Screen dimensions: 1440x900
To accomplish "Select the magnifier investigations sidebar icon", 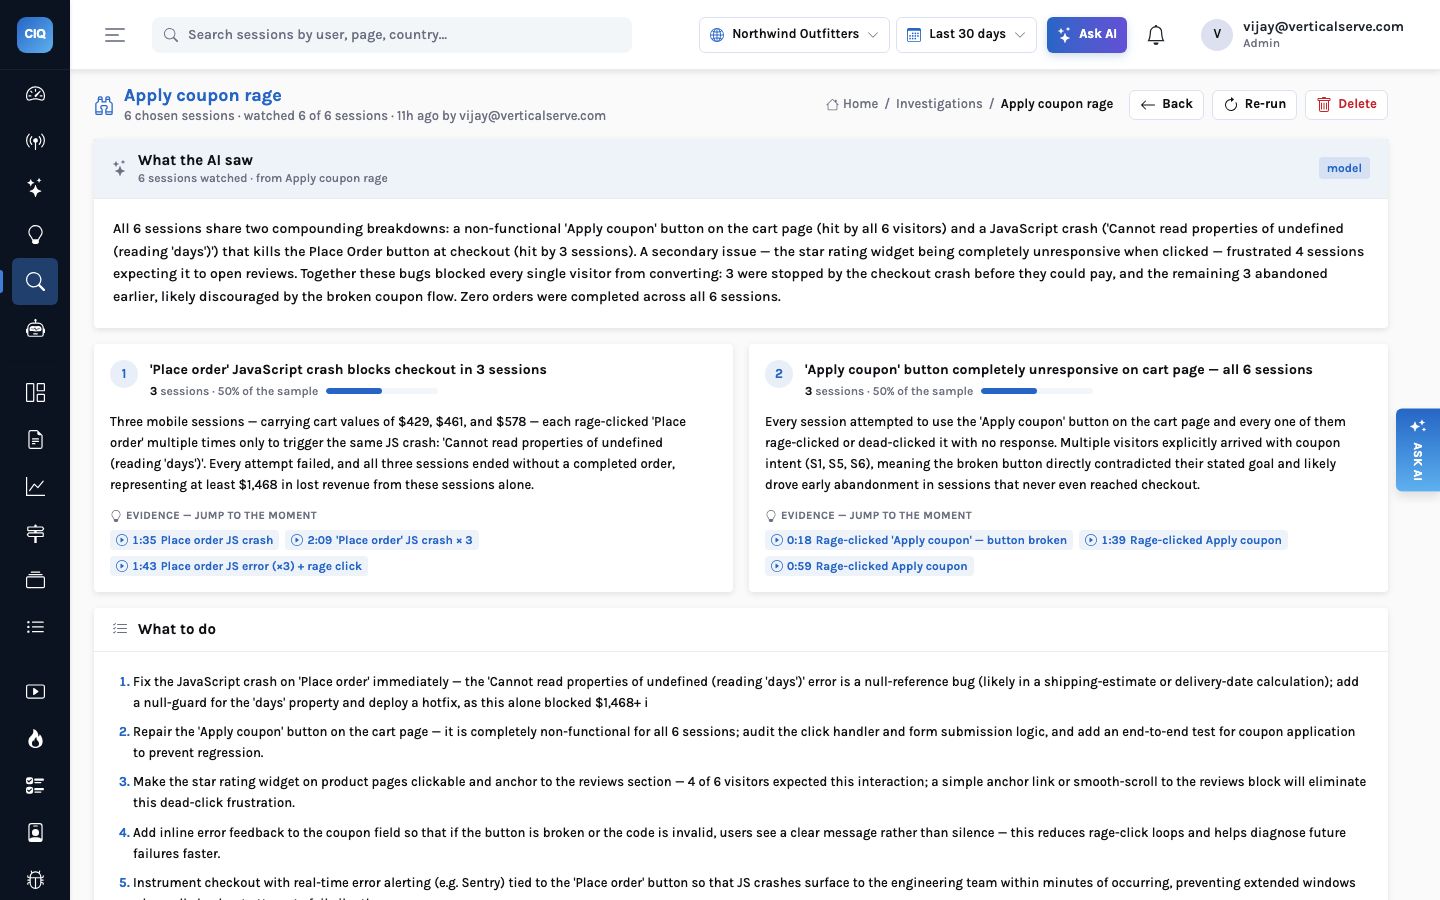I will point(35,282).
